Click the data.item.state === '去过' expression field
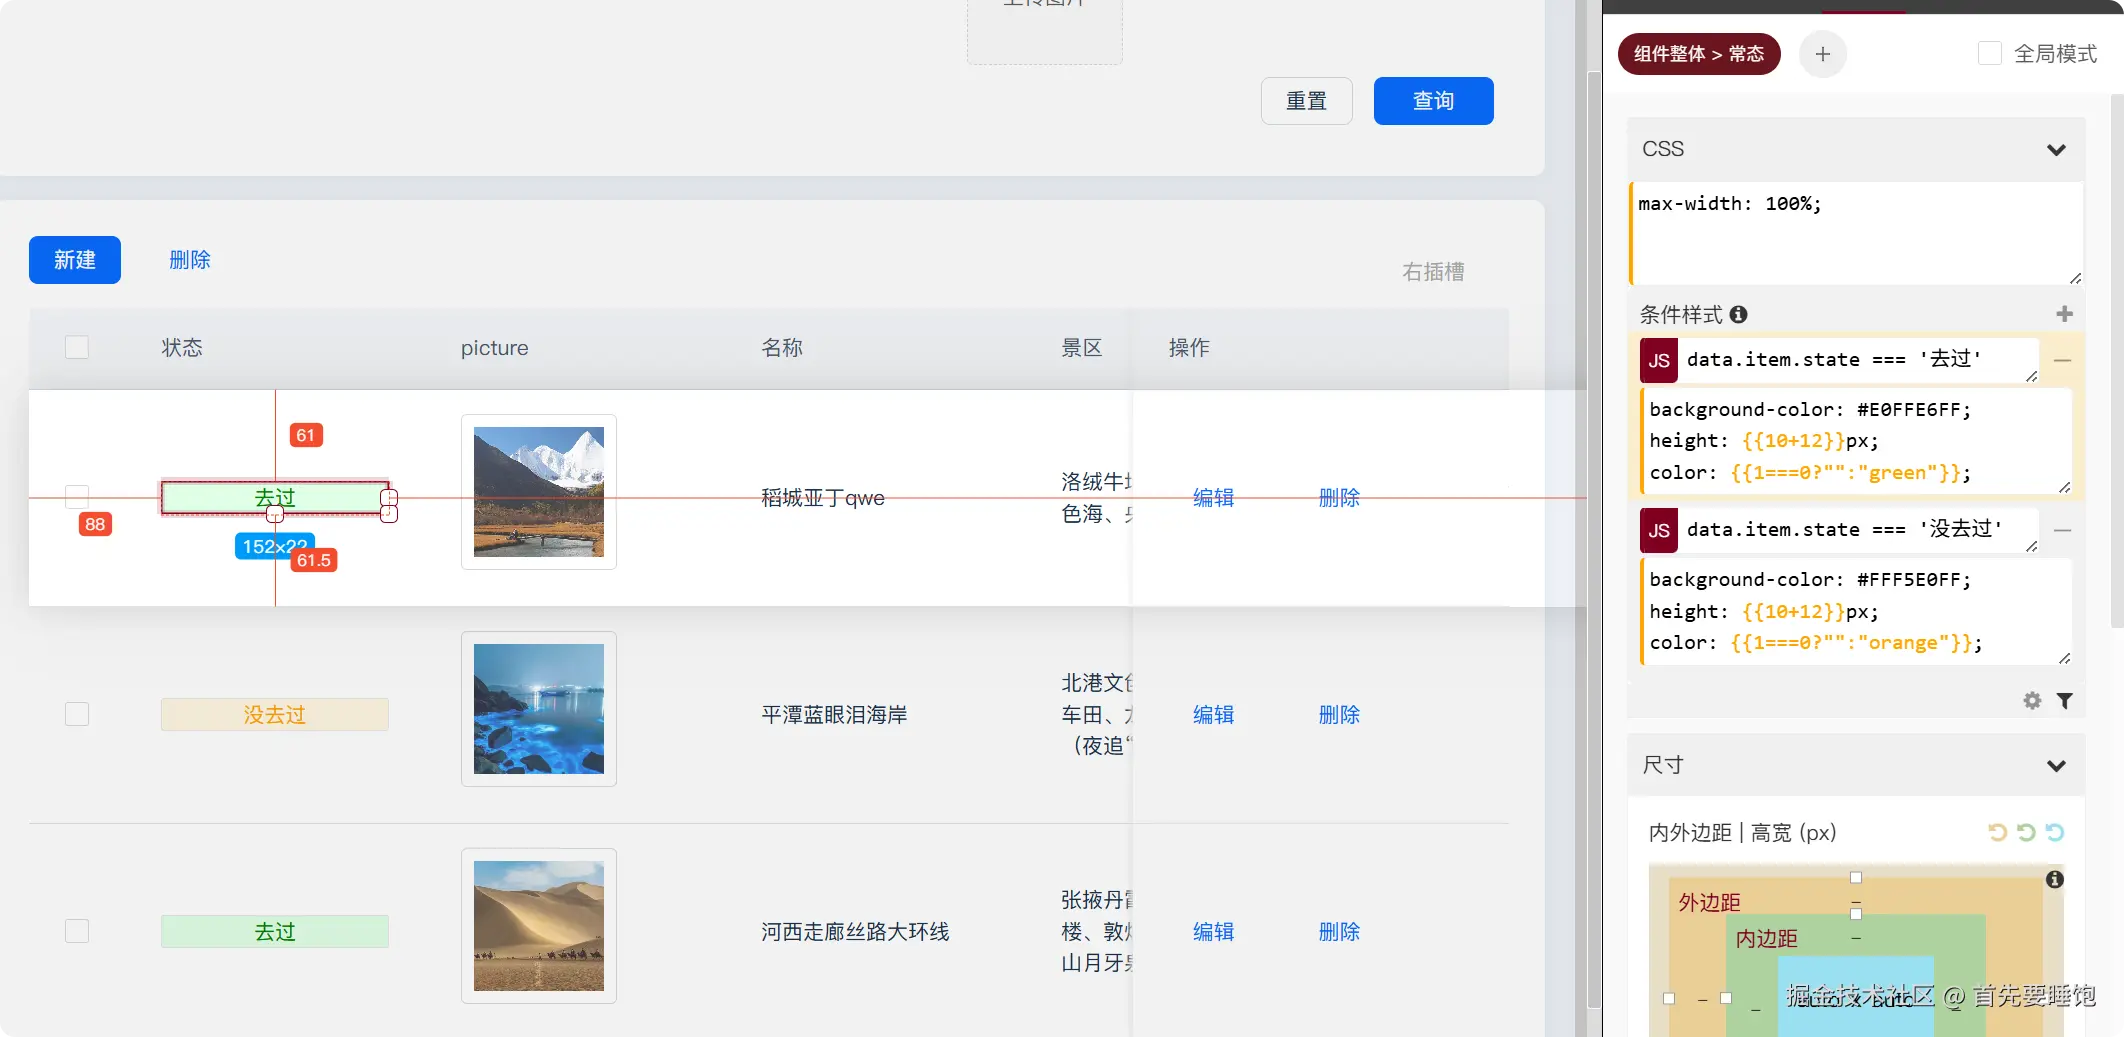 click(x=1858, y=360)
